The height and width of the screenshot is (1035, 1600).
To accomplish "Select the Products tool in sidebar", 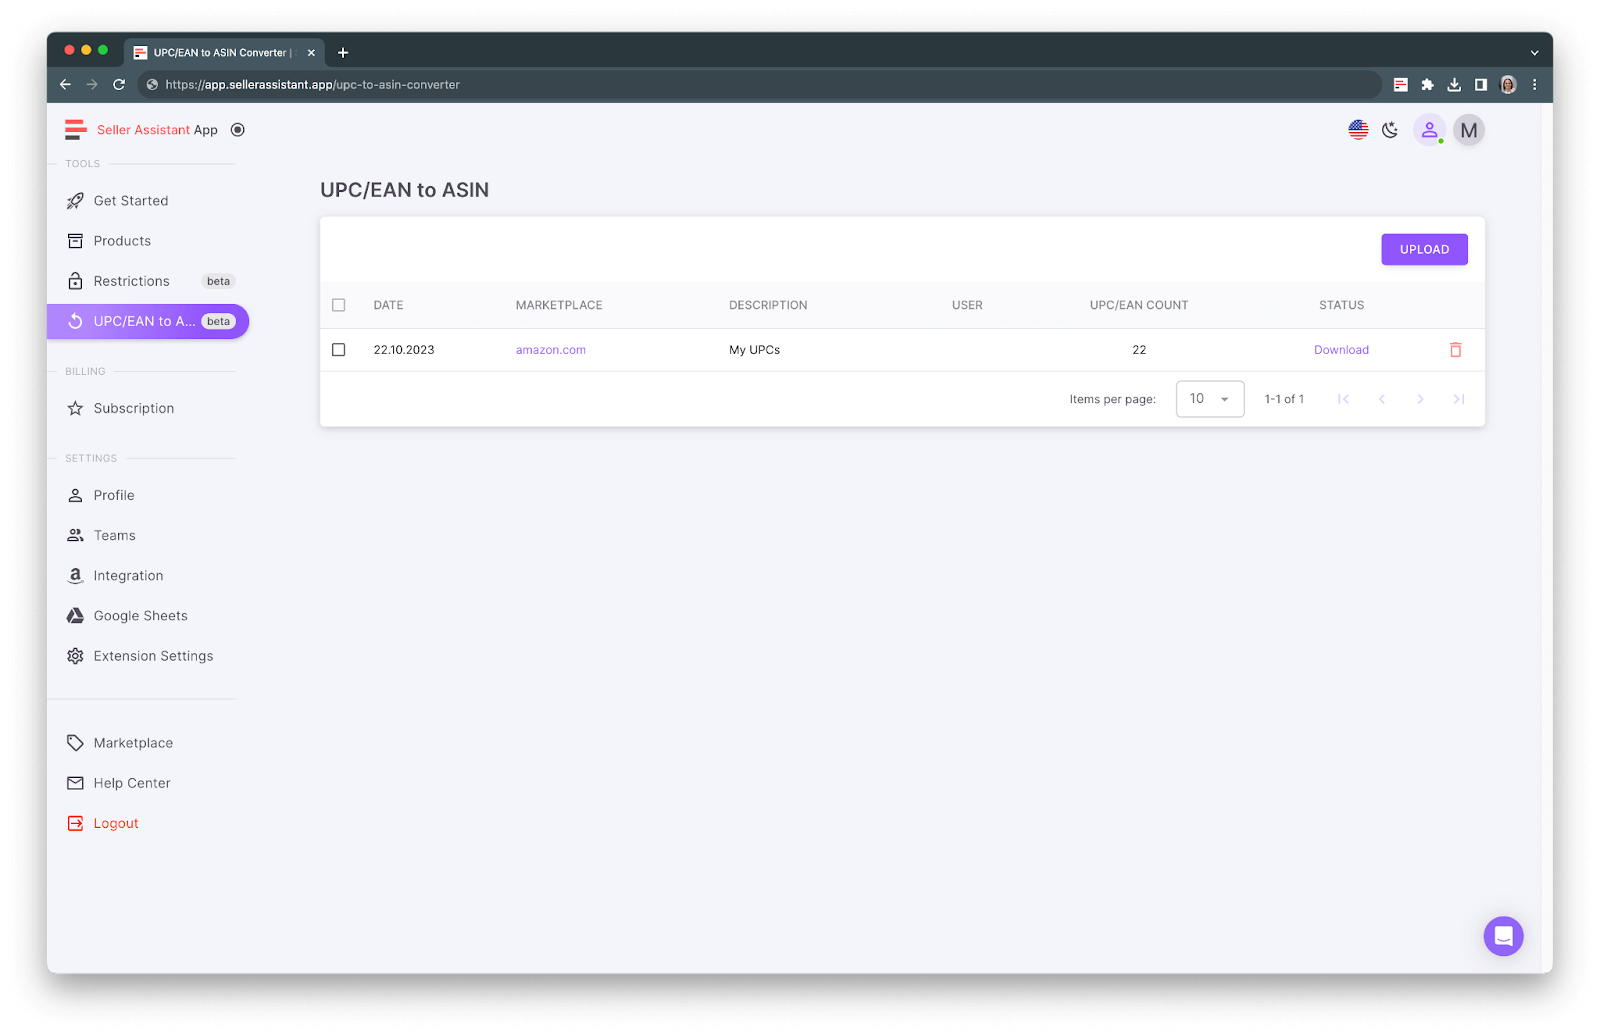I will tap(122, 240).
